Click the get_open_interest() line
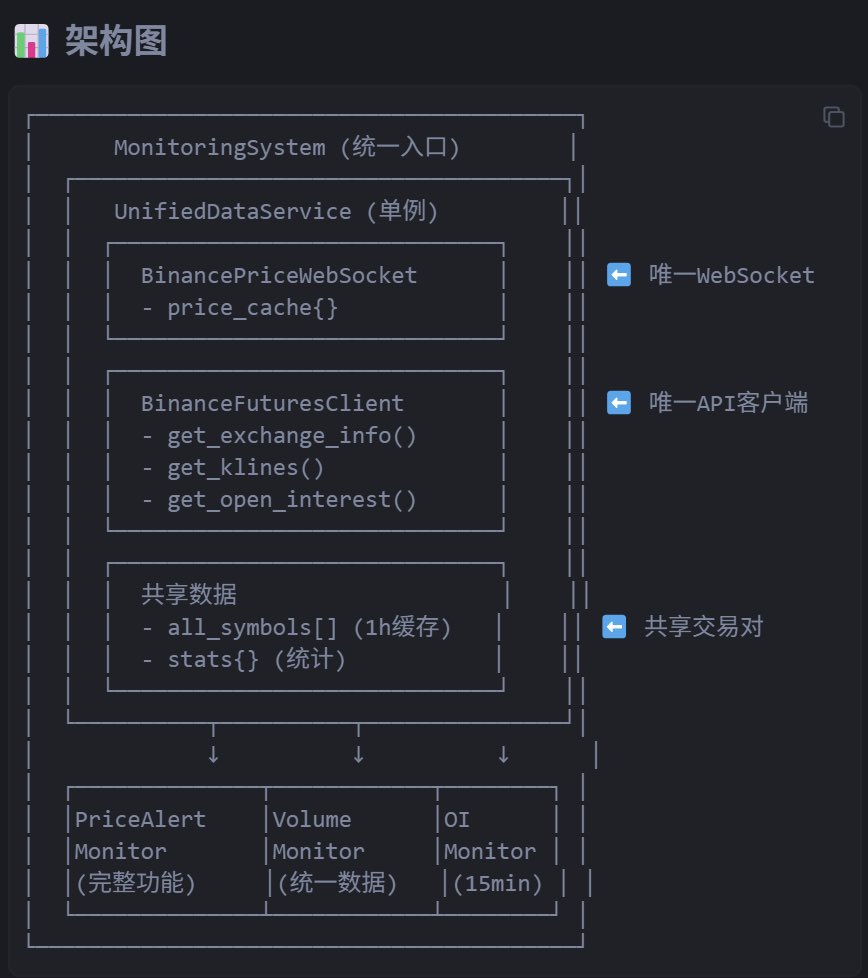 (279, 500)
